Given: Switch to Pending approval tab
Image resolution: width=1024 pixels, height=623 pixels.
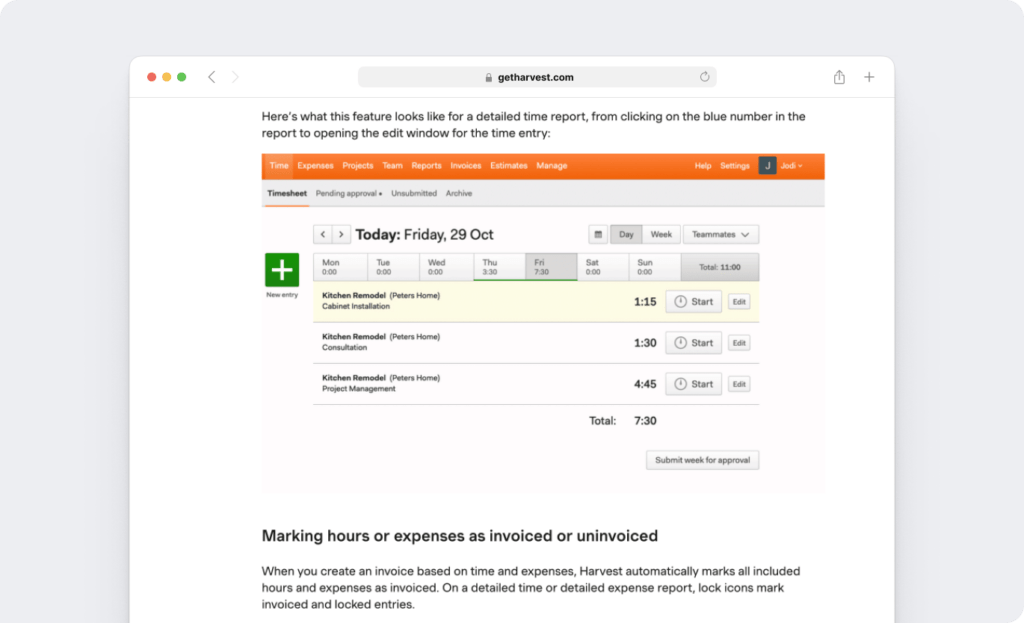Looking at the screenshot, I should [x=348, y=193].
